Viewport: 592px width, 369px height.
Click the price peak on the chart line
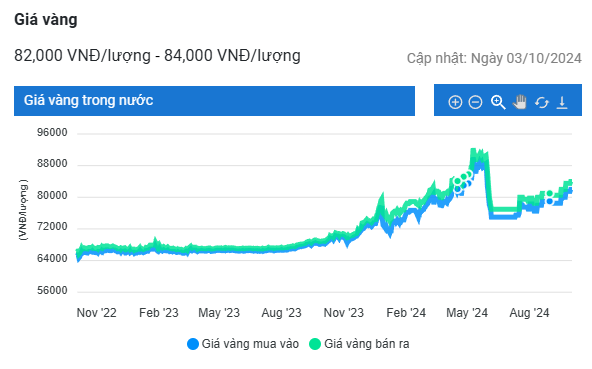pyautogui.click(x=473, y=151)
